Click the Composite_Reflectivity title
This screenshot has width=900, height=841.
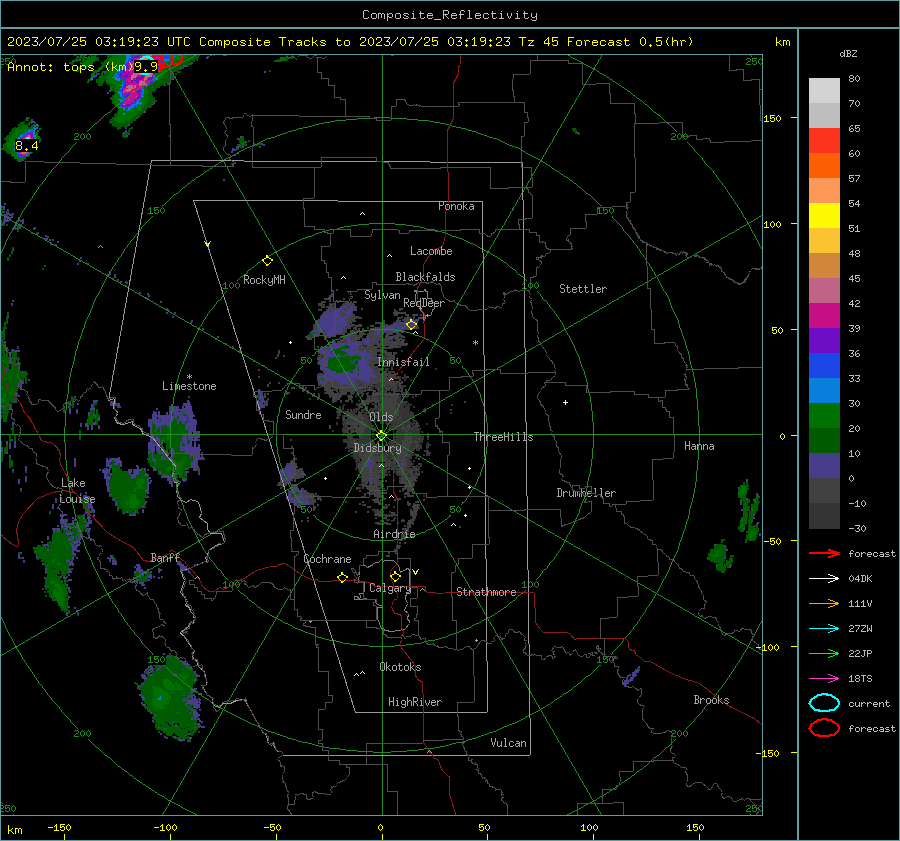[x=450, y=15]
